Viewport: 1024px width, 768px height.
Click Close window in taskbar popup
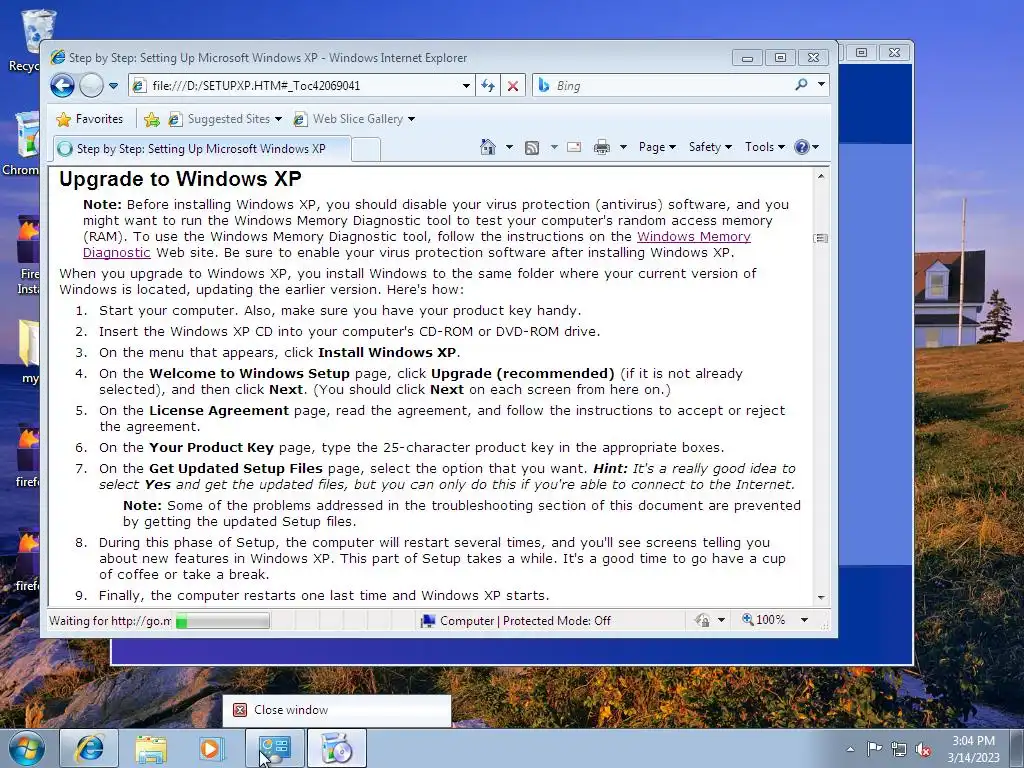tap(337, 710)
